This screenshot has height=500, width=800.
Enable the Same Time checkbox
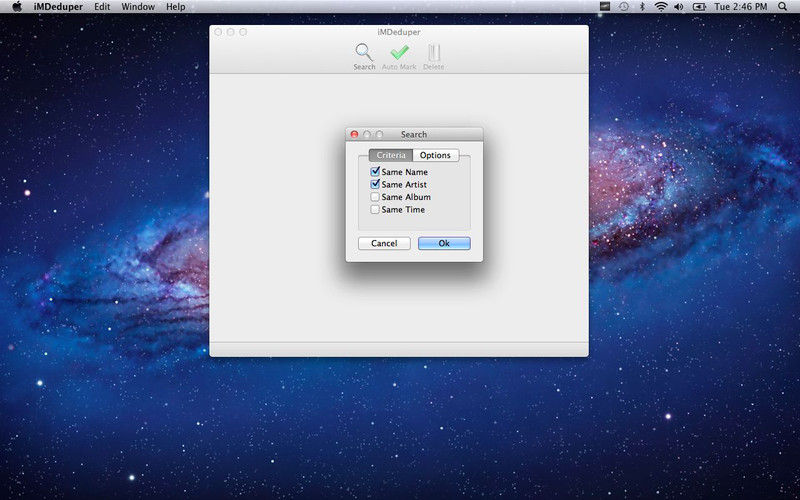(x=375, y=209)
